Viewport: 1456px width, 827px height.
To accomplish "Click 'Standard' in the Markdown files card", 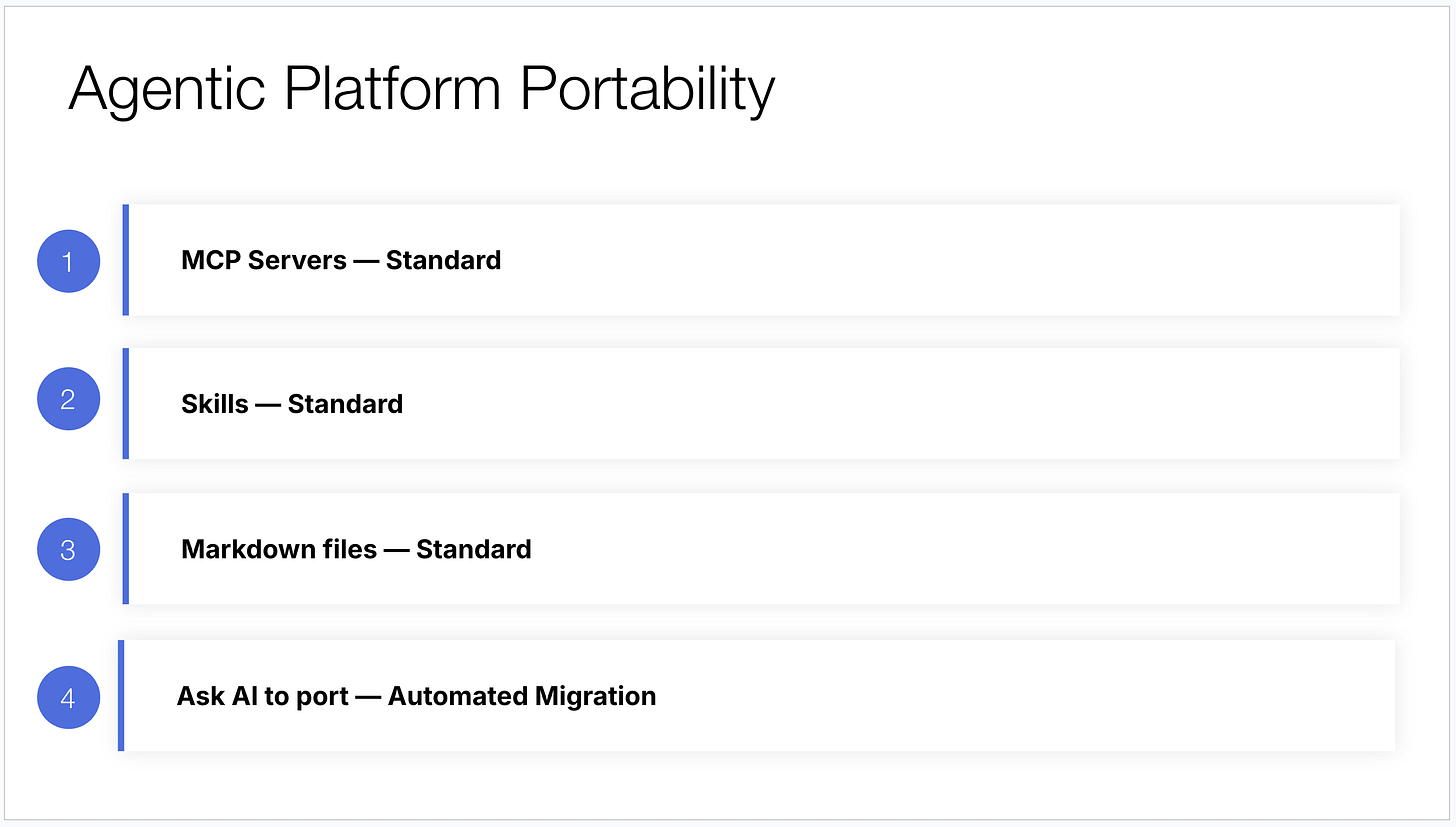I will coord(474,549).
